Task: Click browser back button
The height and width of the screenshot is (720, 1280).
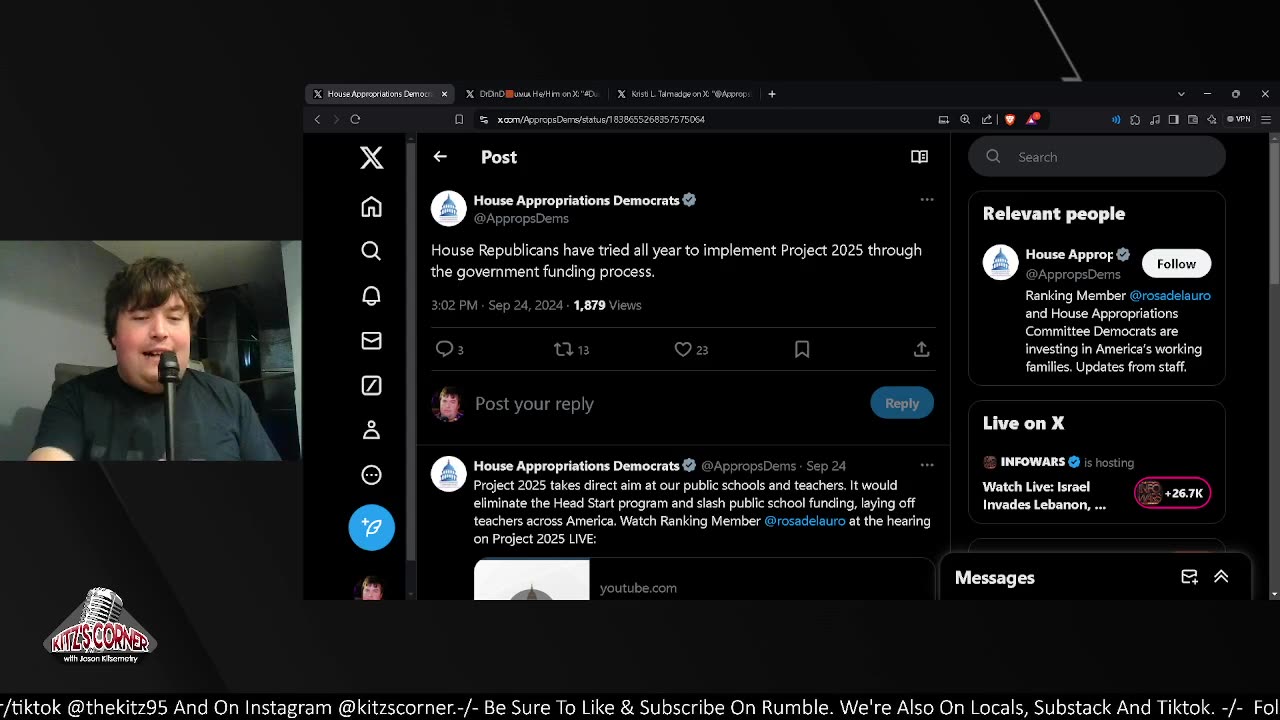Action: (x=317, y=119)
